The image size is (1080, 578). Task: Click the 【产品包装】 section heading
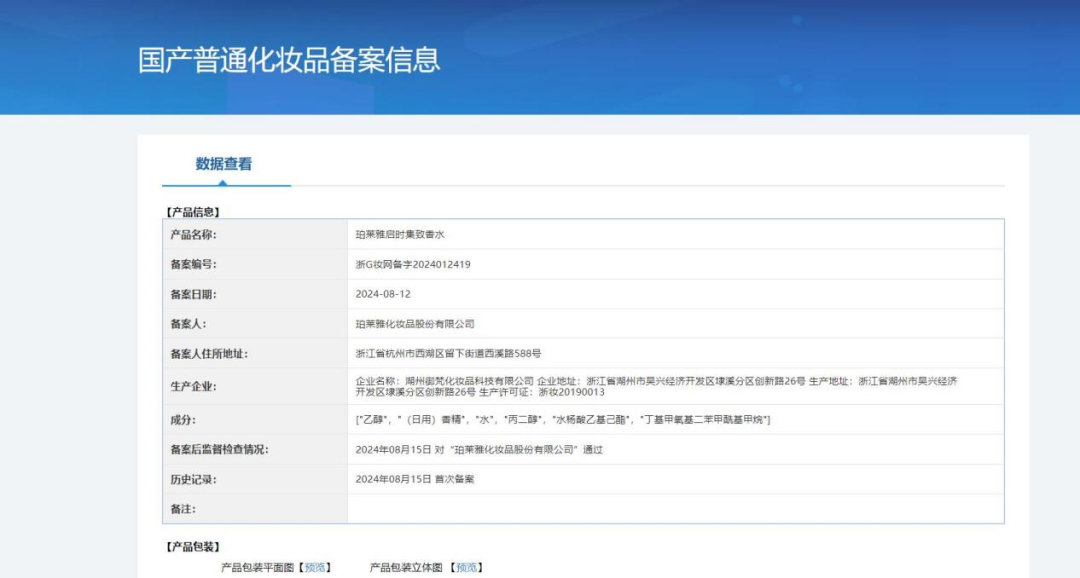click(x=192, y=546)
